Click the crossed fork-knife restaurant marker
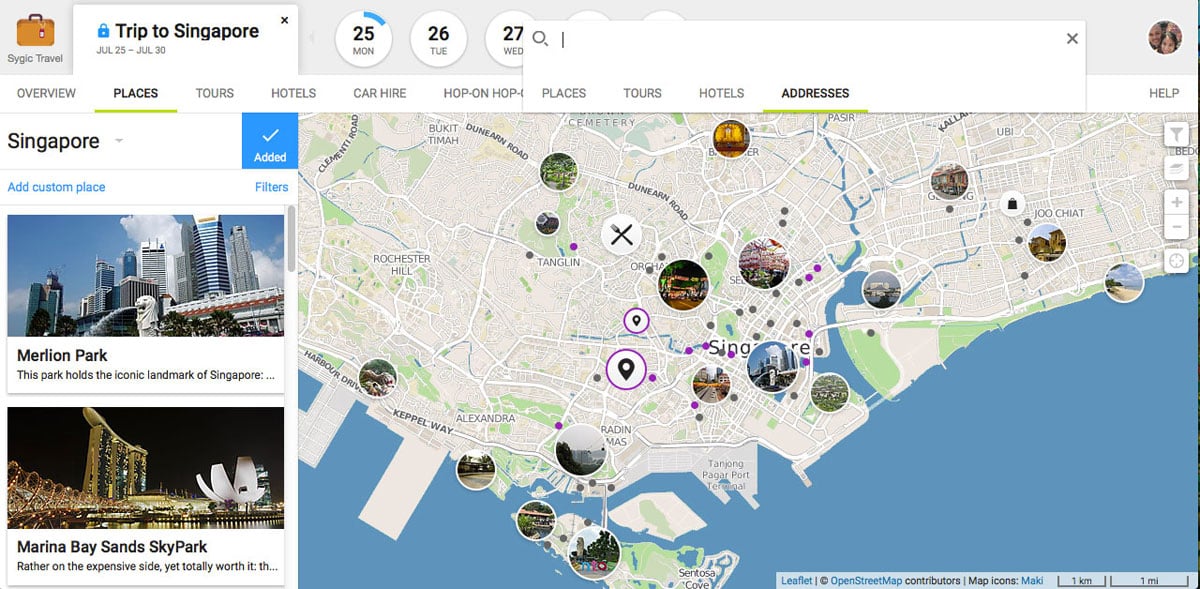The image size is (1200, 589). pos(622,235)
